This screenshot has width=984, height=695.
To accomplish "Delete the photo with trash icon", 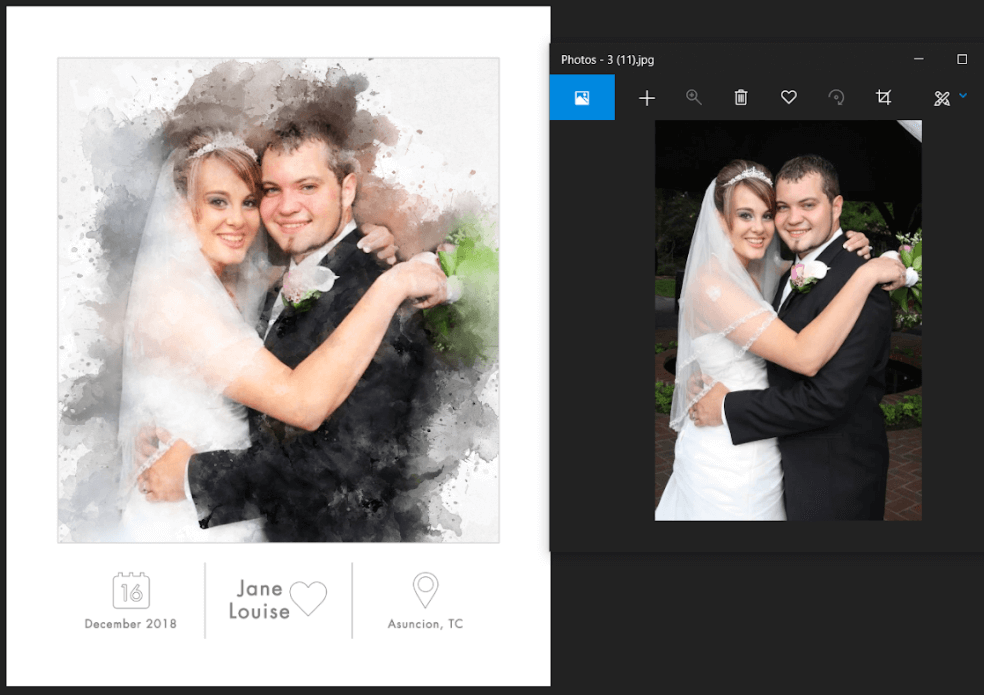I will click(x=741, y=97).
